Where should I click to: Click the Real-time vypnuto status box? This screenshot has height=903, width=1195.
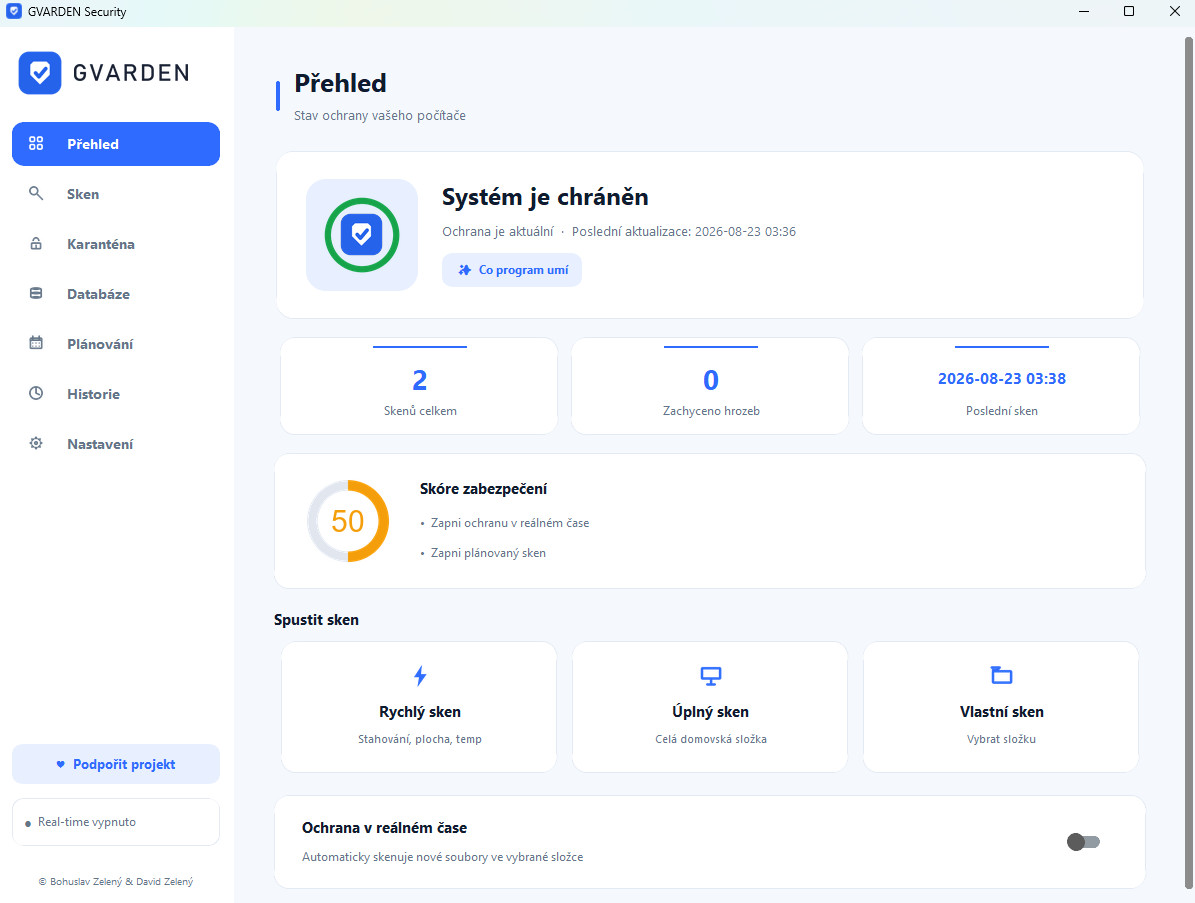[x=116, y=822]
